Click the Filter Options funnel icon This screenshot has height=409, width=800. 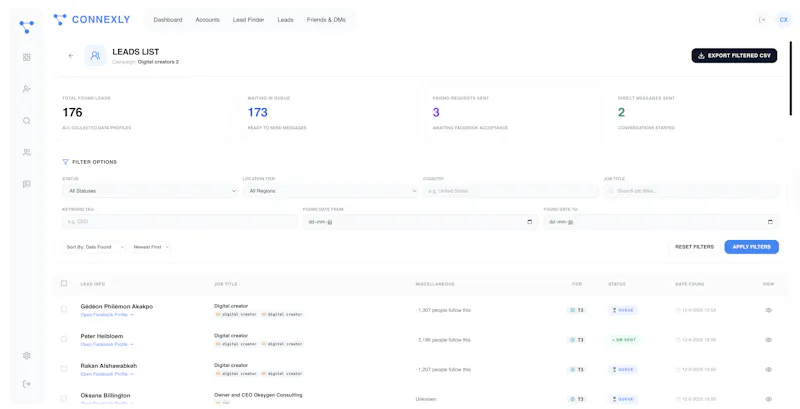pyautogui.click(x=65, y=162)
